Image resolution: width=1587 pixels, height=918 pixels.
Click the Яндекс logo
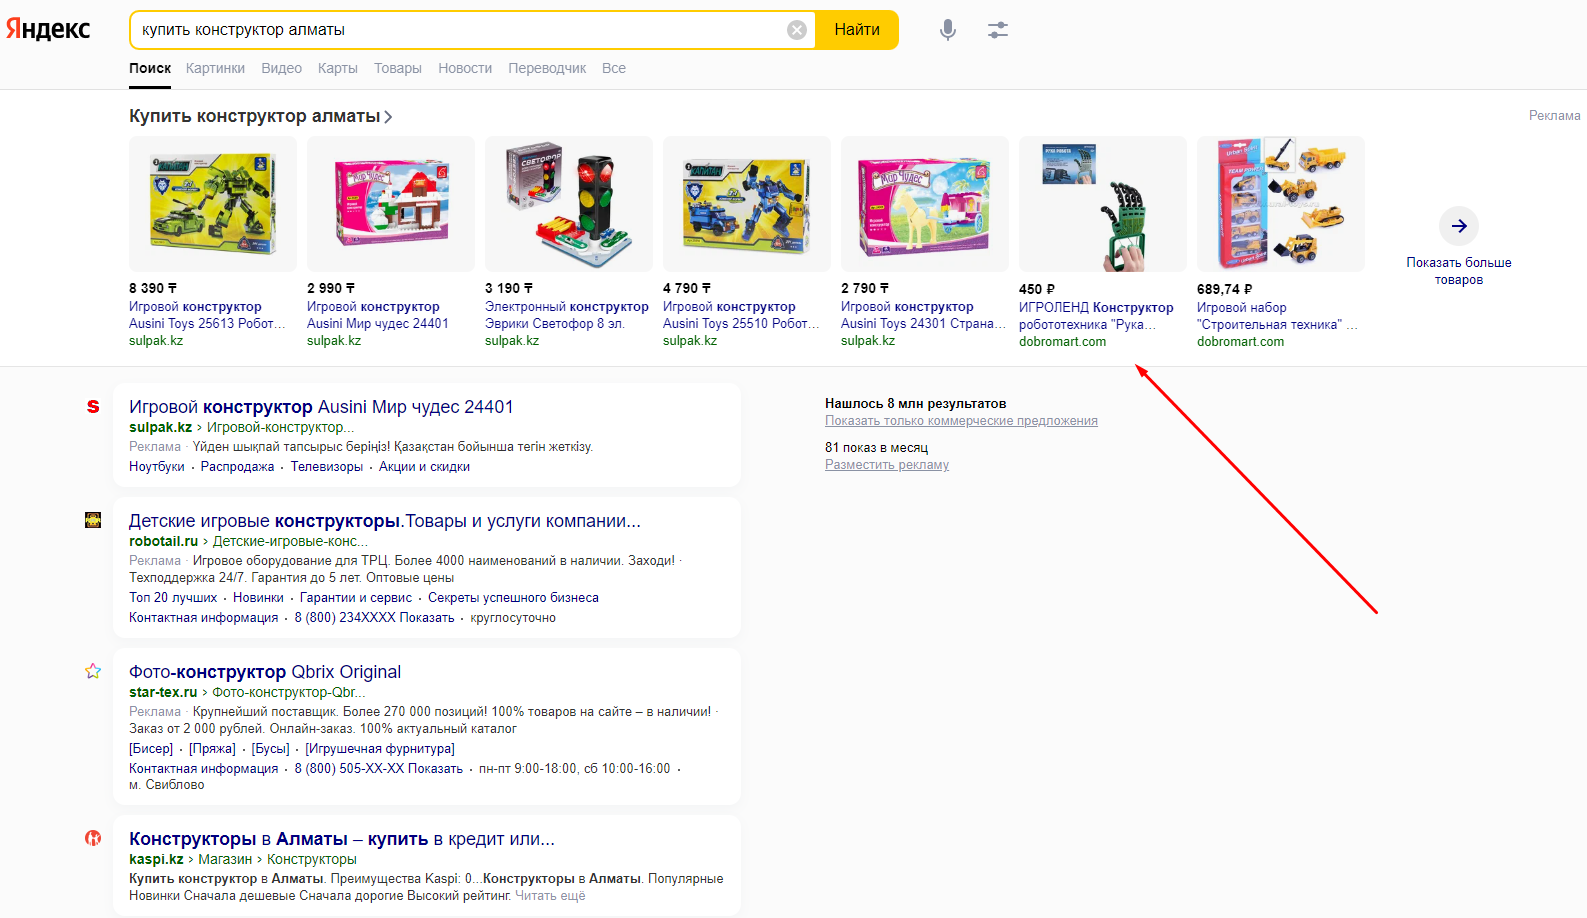[48, 29]
